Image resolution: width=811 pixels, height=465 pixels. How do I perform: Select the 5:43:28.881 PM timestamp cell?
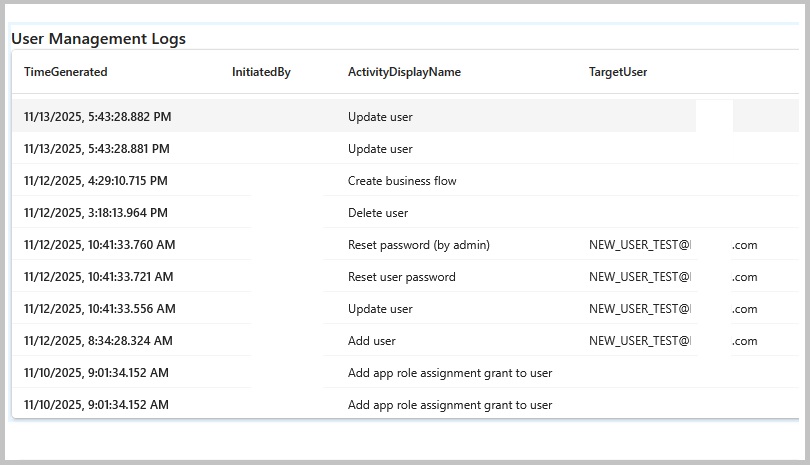(x=97, y=149)
